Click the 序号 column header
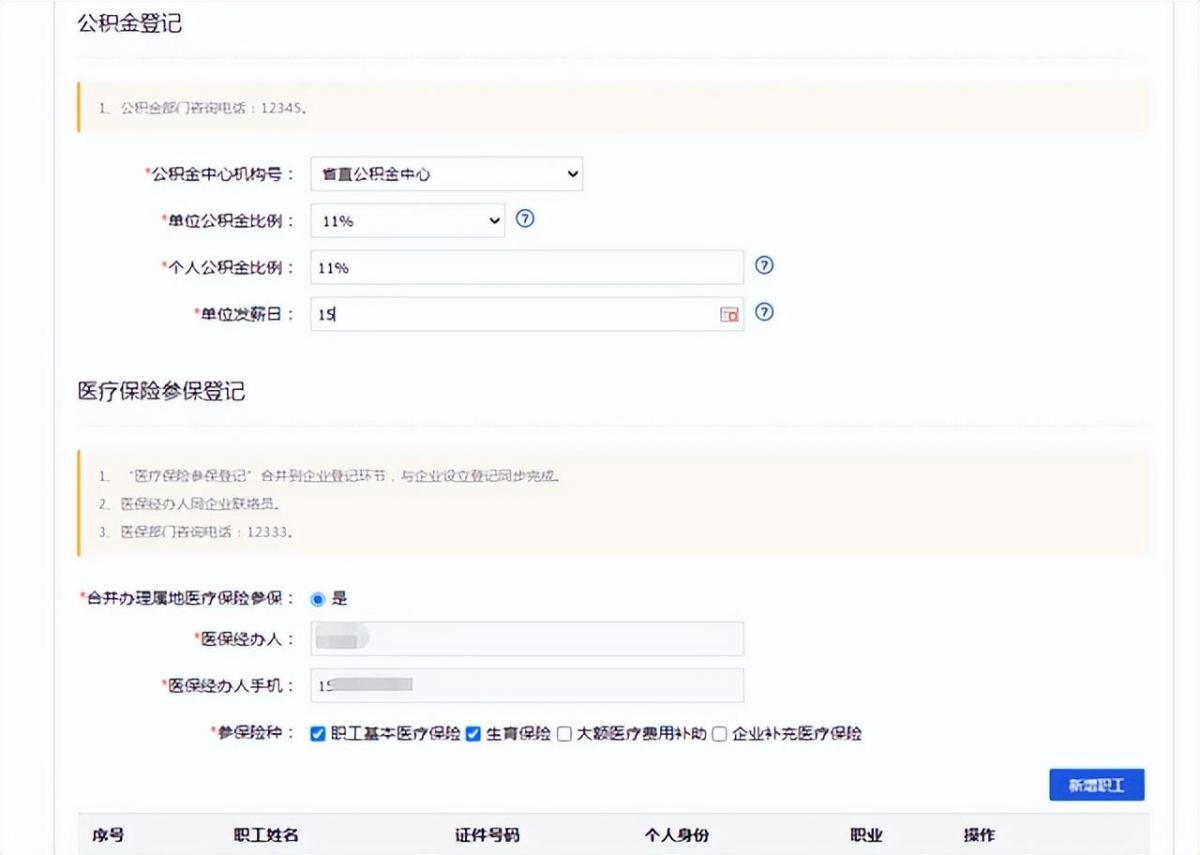The height and width of the screenshot is (855, 1200). (x=108, y=835)
